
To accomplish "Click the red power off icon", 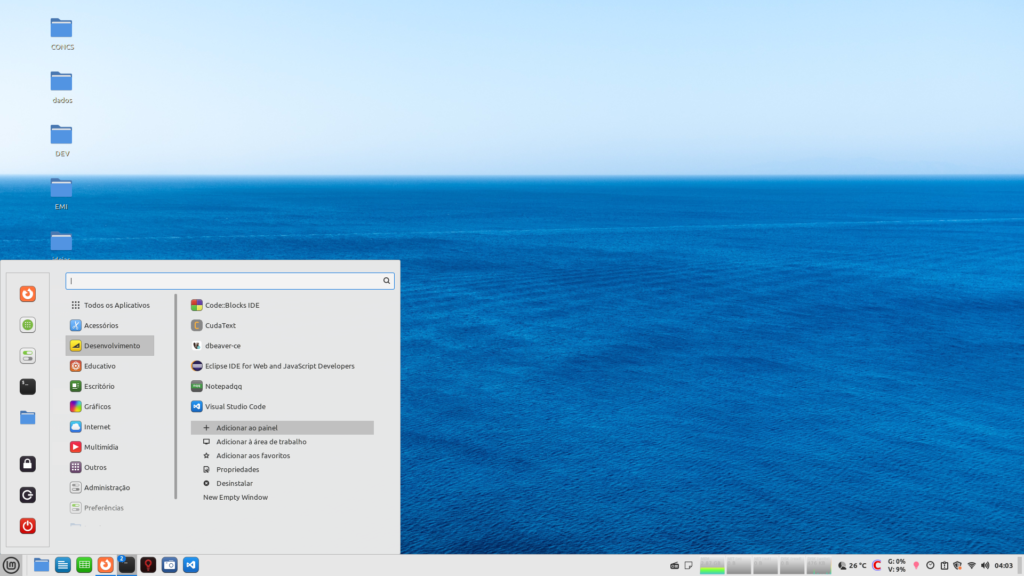I will click(28, 525).
